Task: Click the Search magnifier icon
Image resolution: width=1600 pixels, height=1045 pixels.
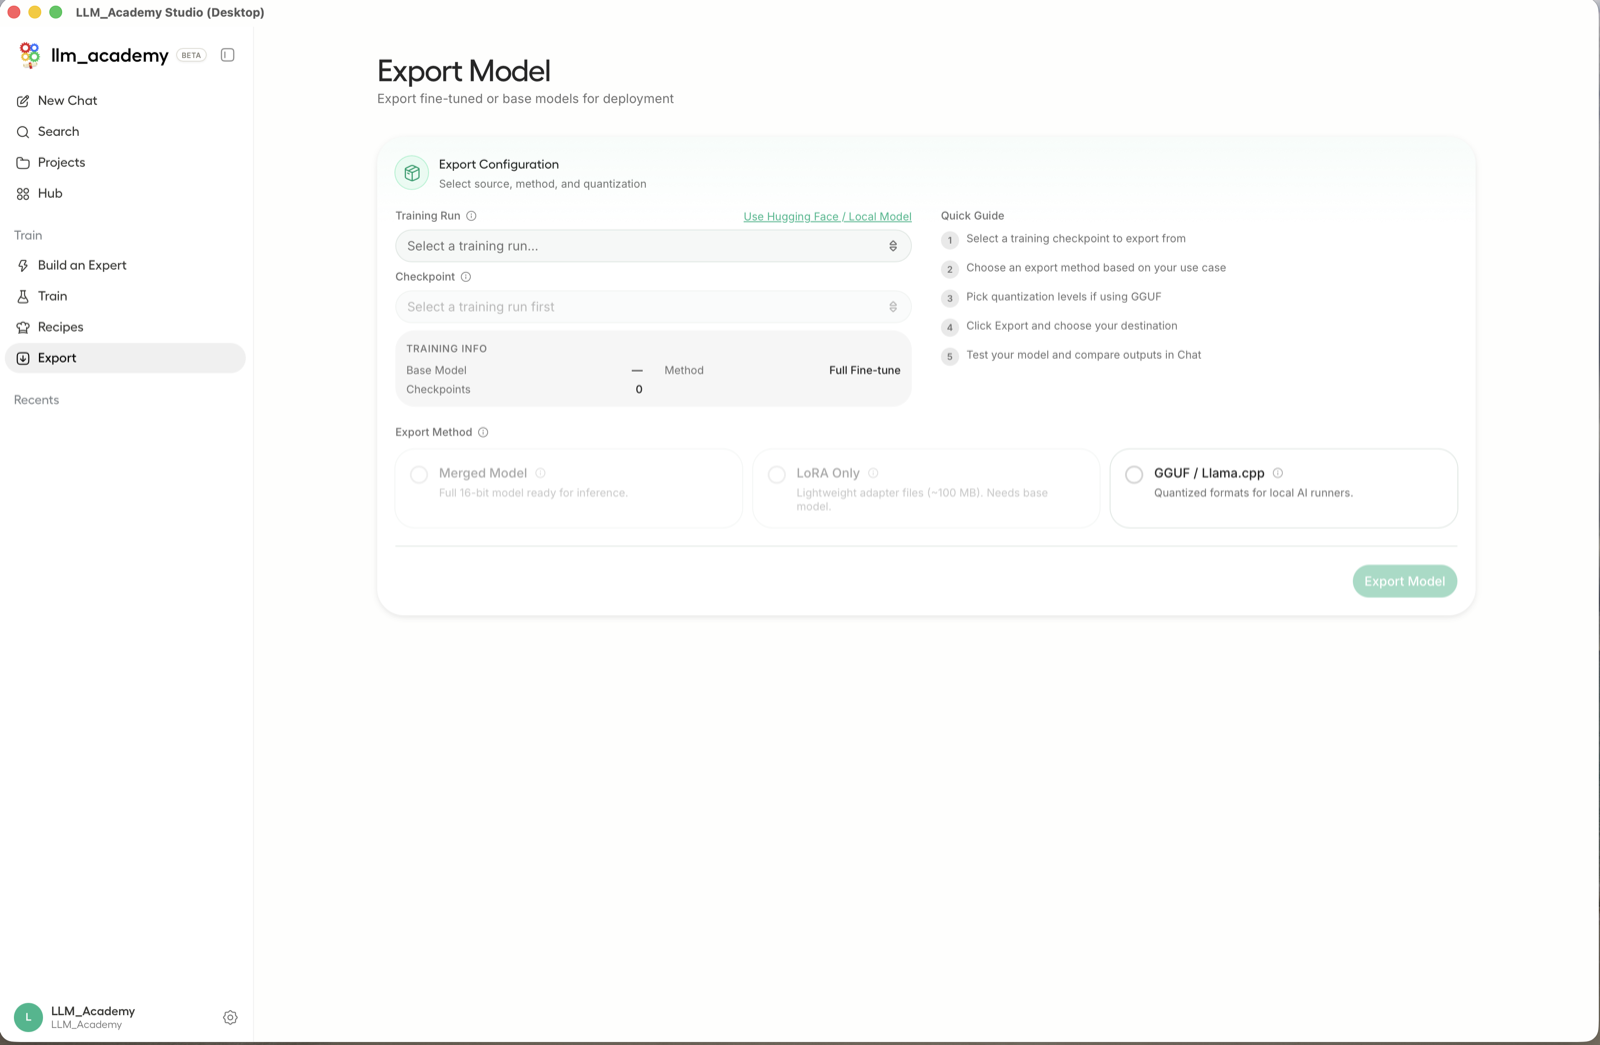Action: 23,132
